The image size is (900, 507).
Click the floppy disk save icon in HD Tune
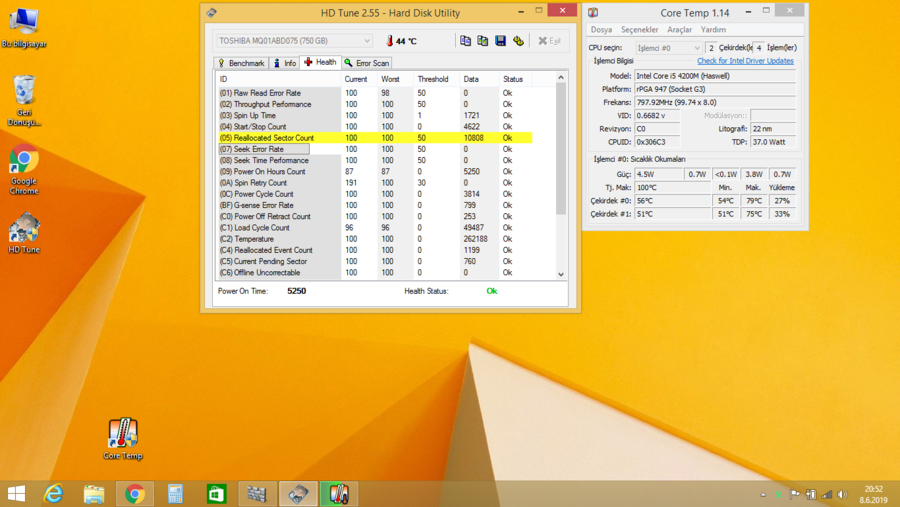tap(501, 41)
